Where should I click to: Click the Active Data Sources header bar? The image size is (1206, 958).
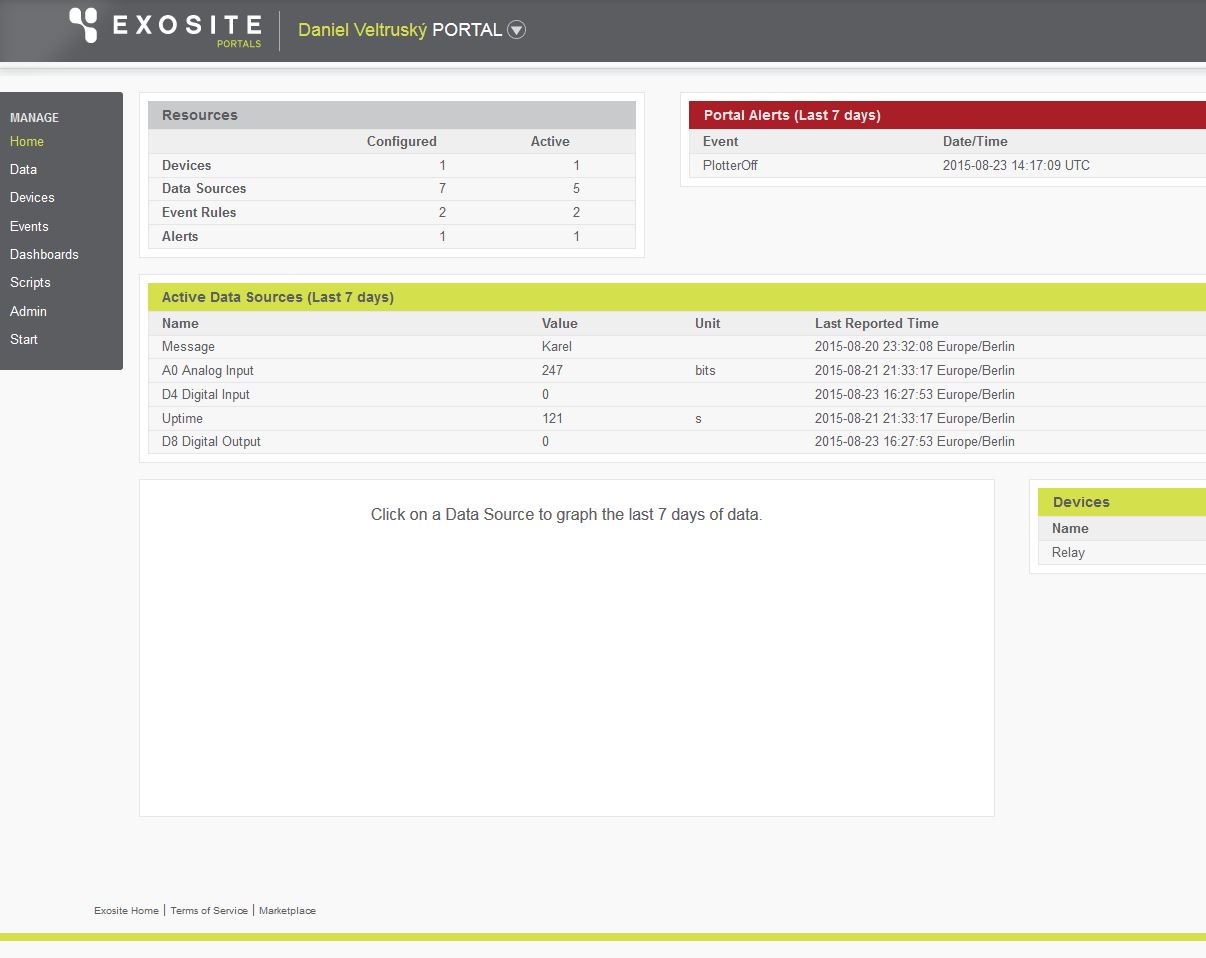(x=677, y=297)
